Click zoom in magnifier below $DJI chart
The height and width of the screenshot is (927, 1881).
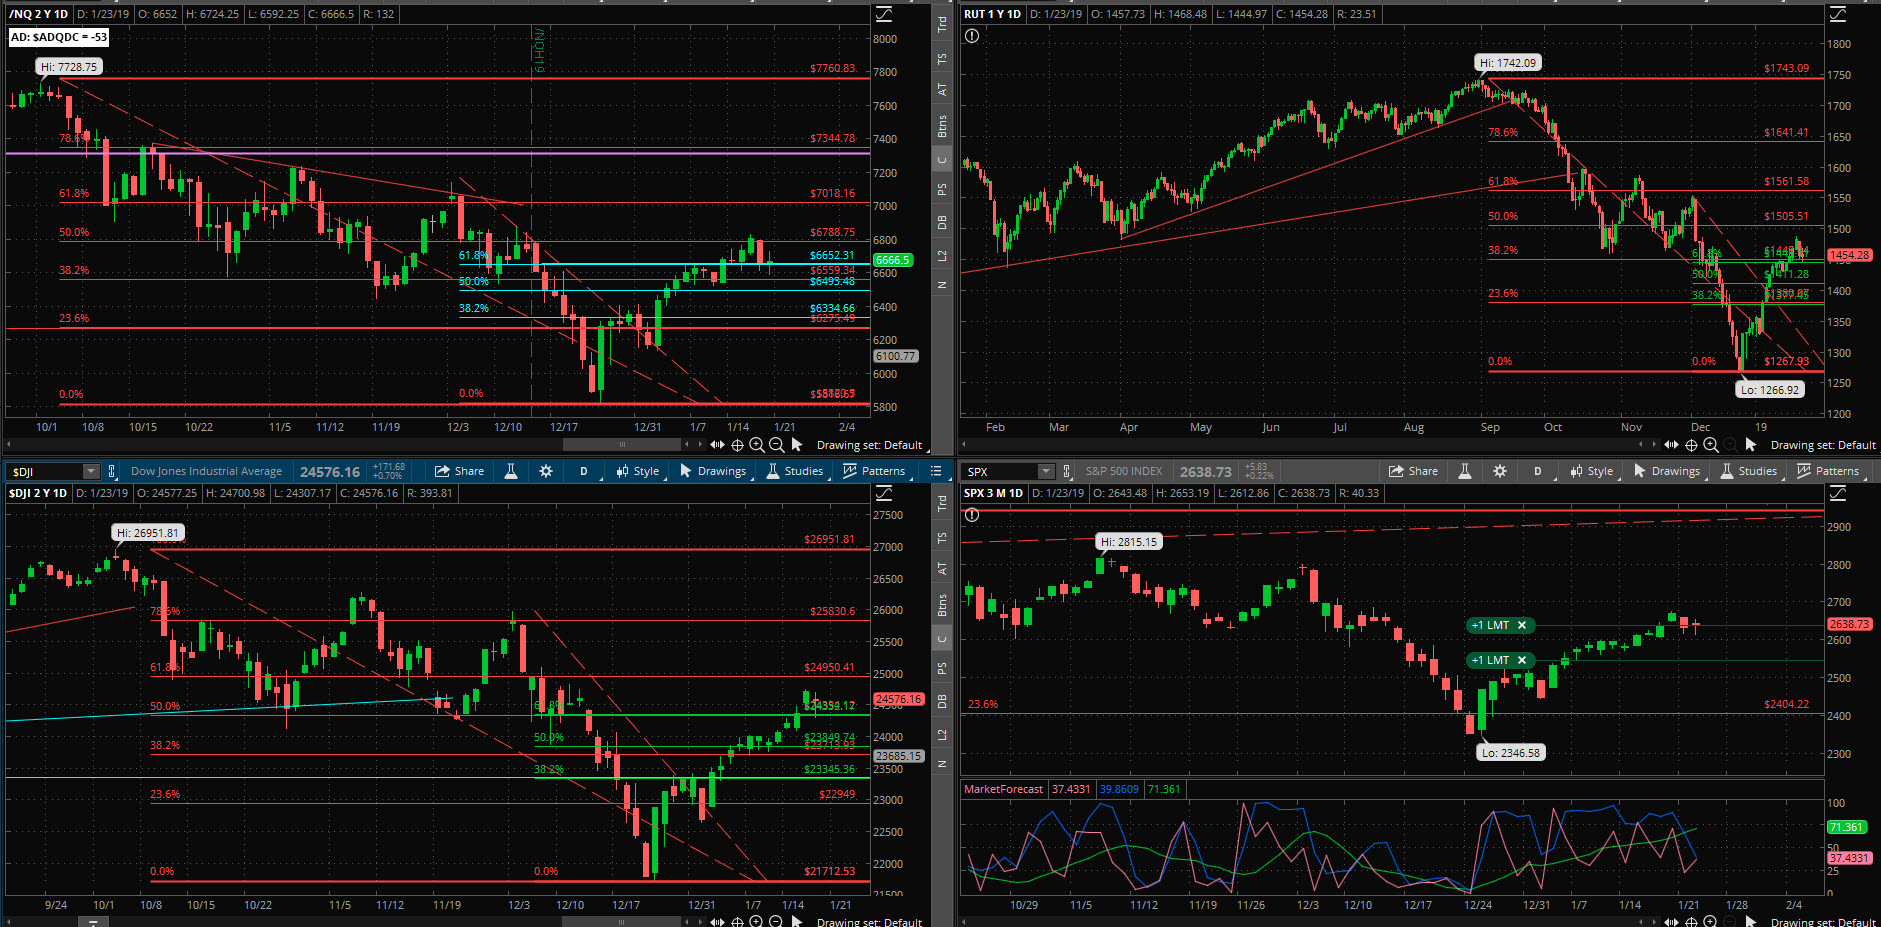click(x=757, y=922)
